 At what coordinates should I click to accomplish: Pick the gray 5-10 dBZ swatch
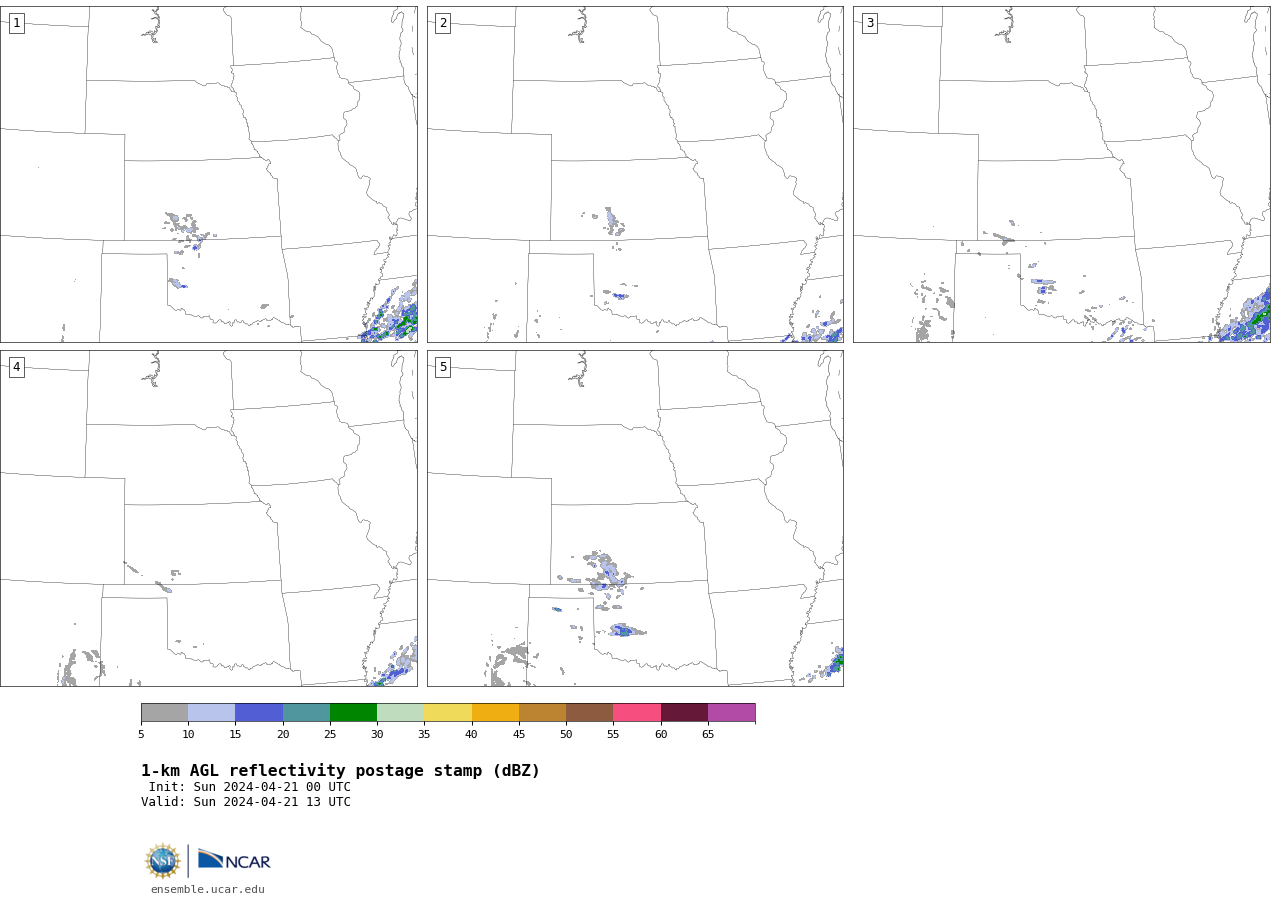coord(165,713)
